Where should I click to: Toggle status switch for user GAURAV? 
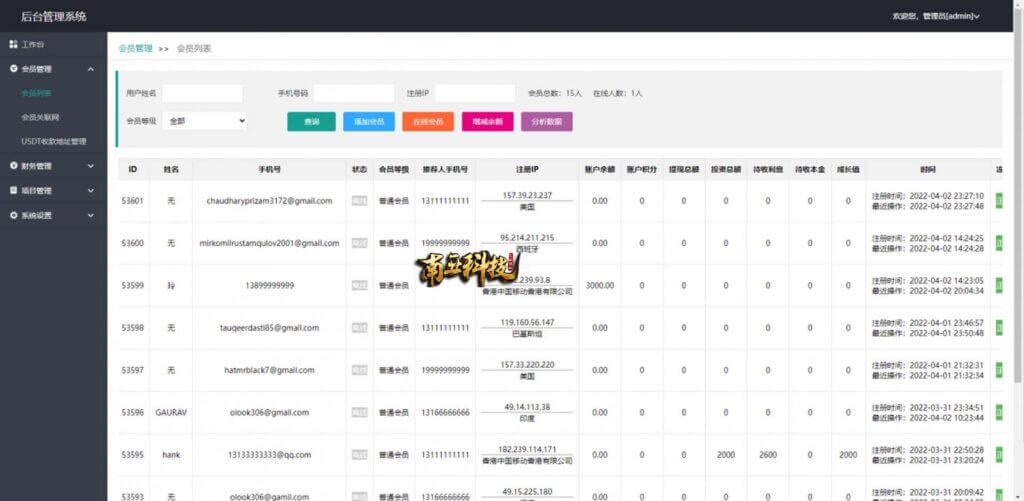coord(359,412)
